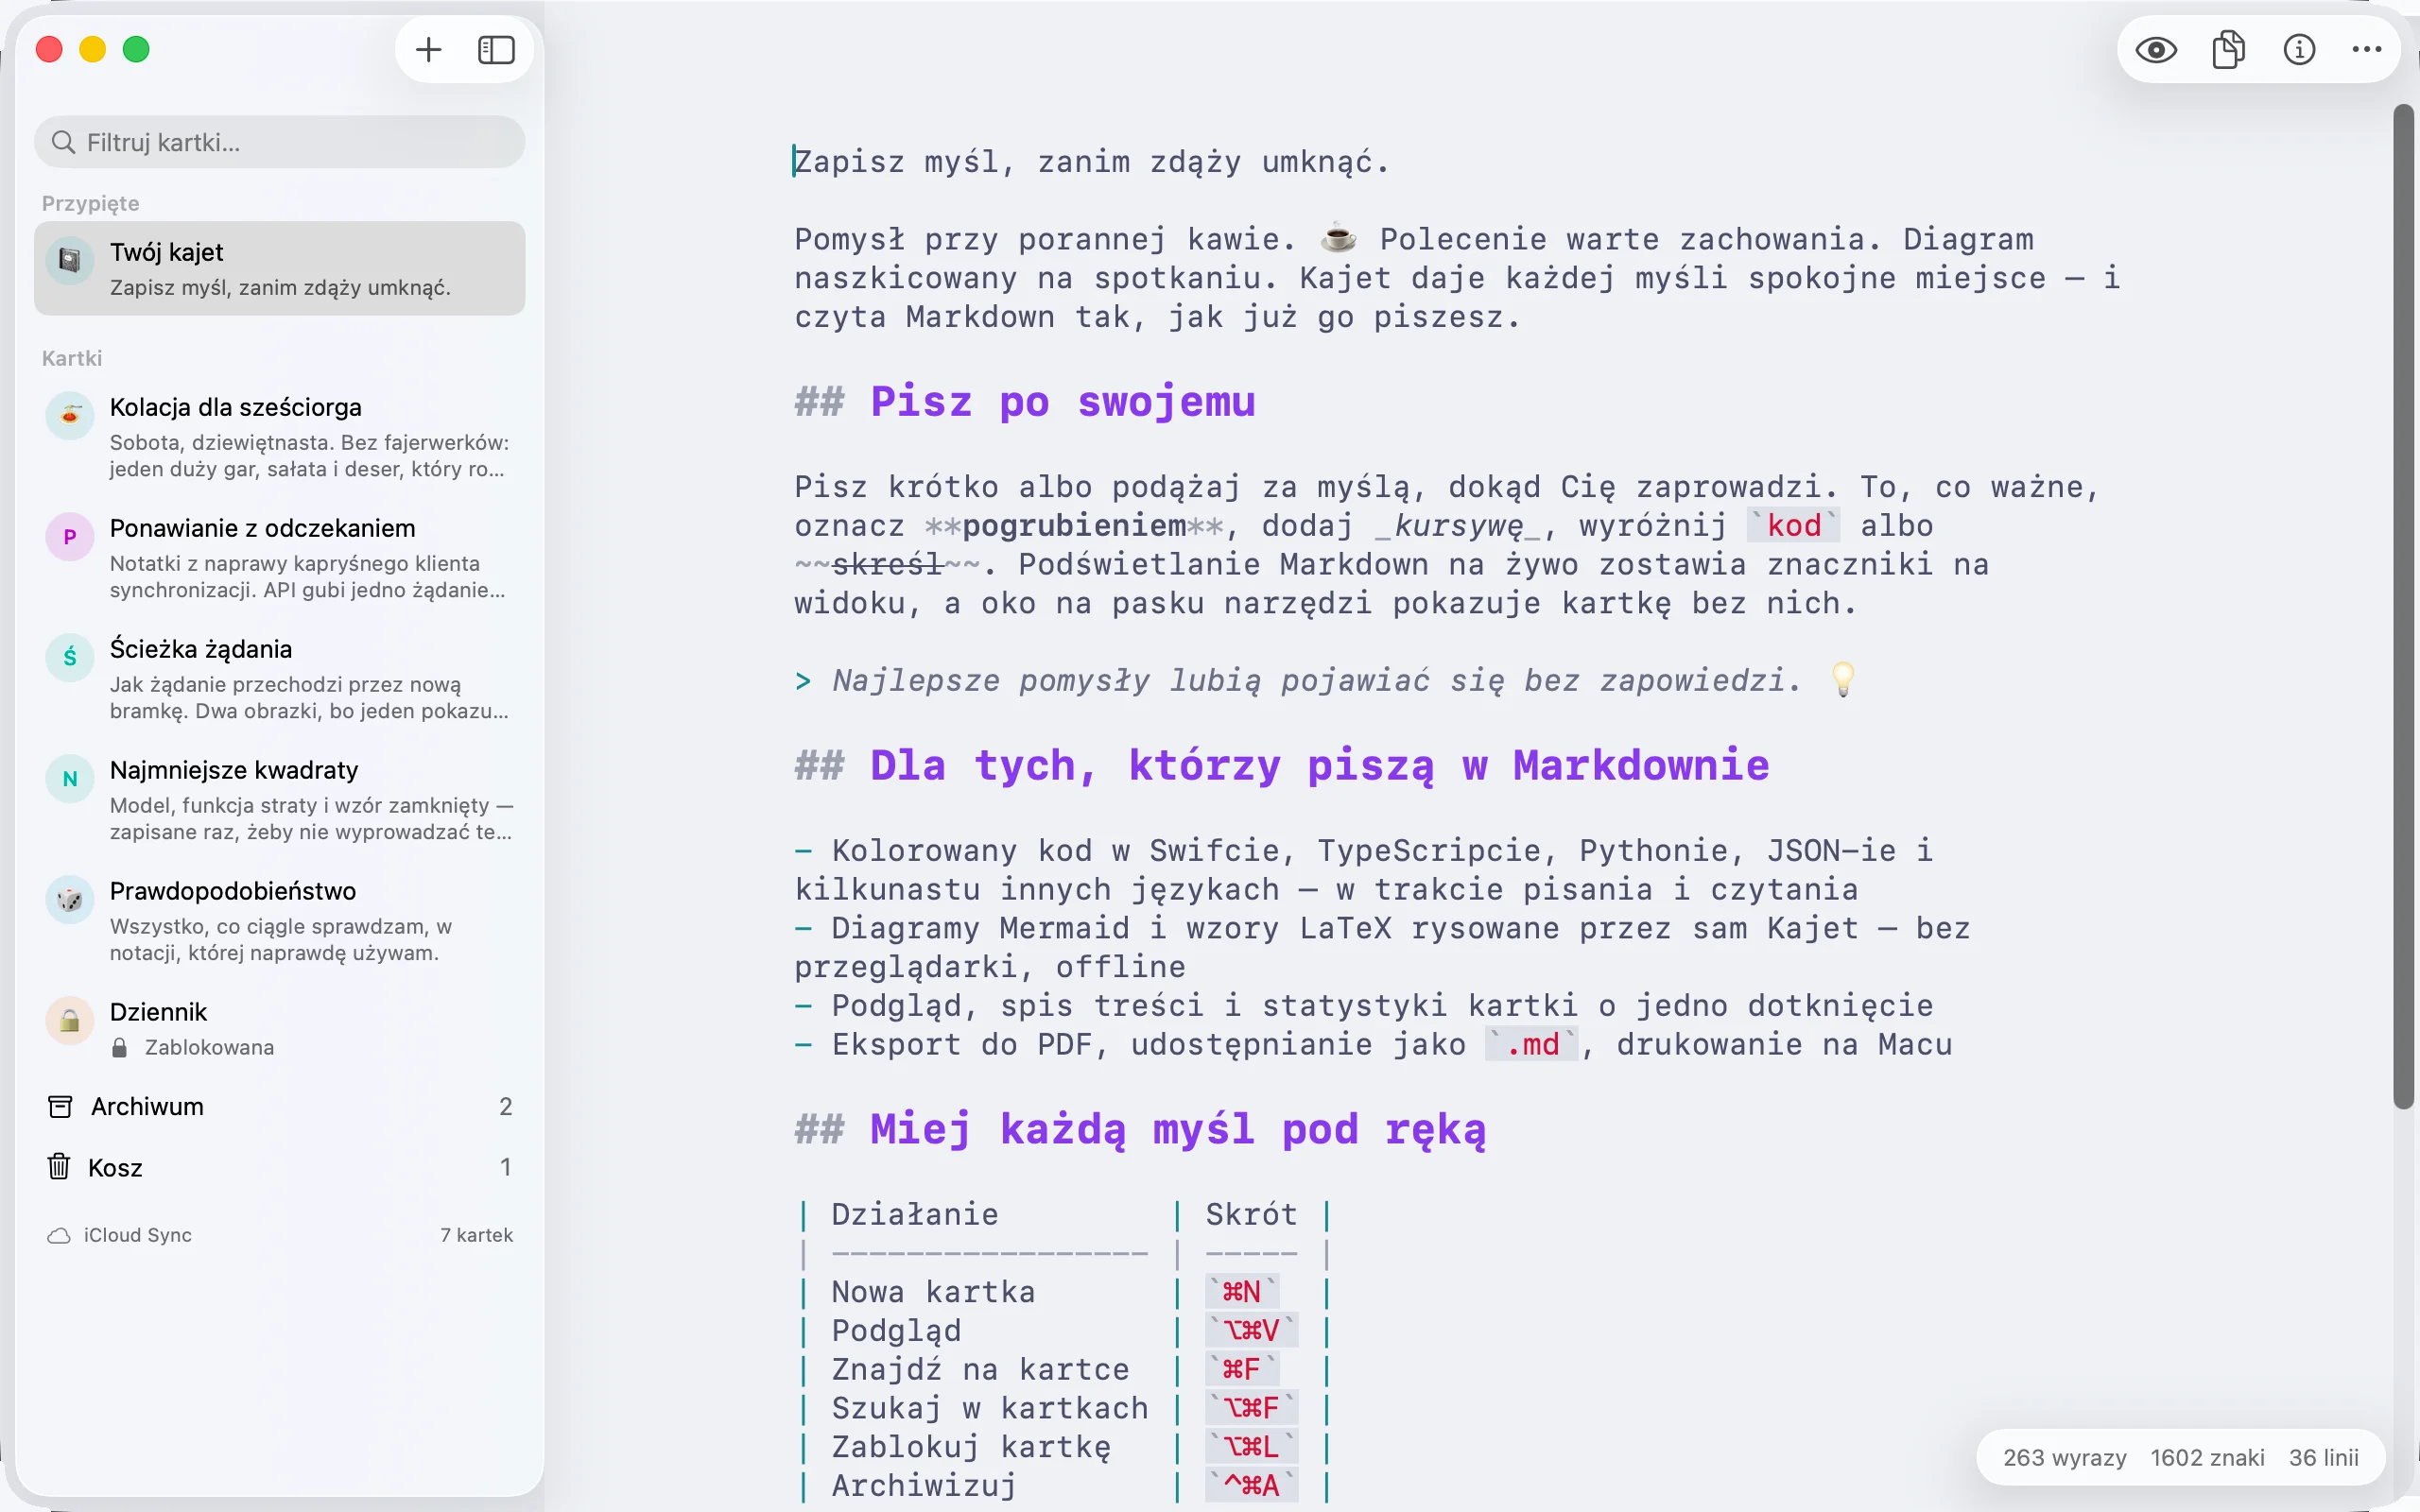Click the table cell Nowa kartka
2420x1512 pixels.
pos(934,1292)
